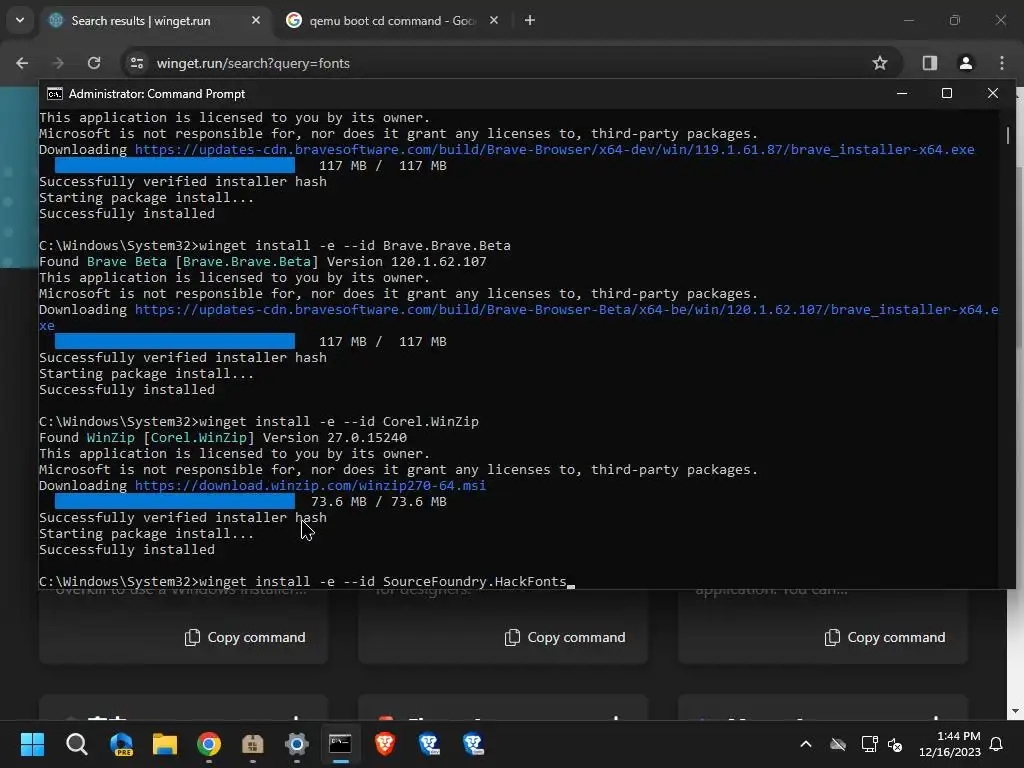Close the qemu boot cd command tab
The width and height of the screenshot is (1024, 768).
494,21
